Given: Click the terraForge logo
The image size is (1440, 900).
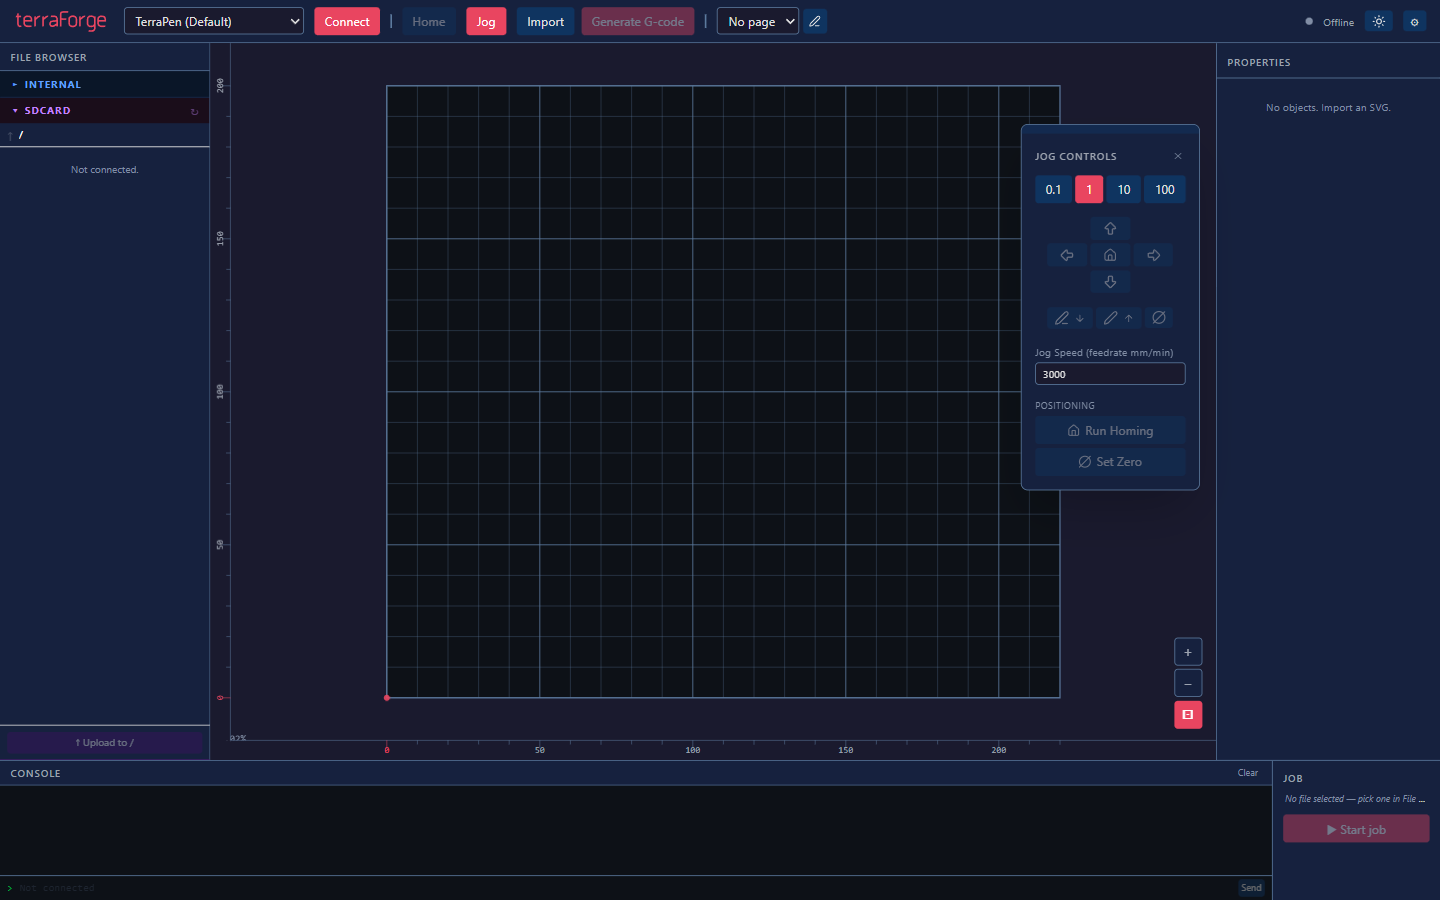Looking at the screenshot, I should click(61, 21).
